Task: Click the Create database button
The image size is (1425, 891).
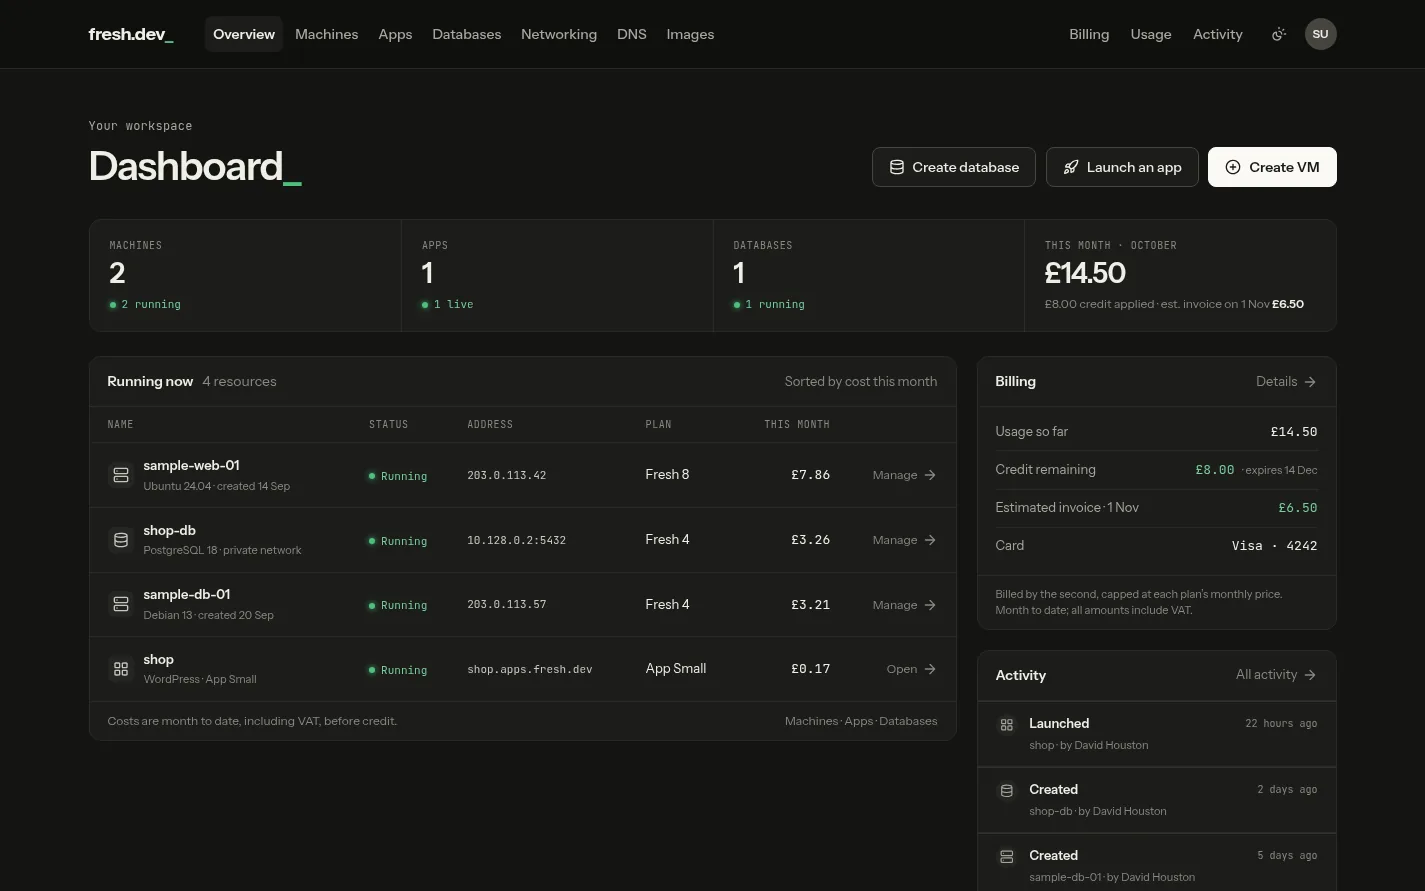Action: (x=954, y=167)
